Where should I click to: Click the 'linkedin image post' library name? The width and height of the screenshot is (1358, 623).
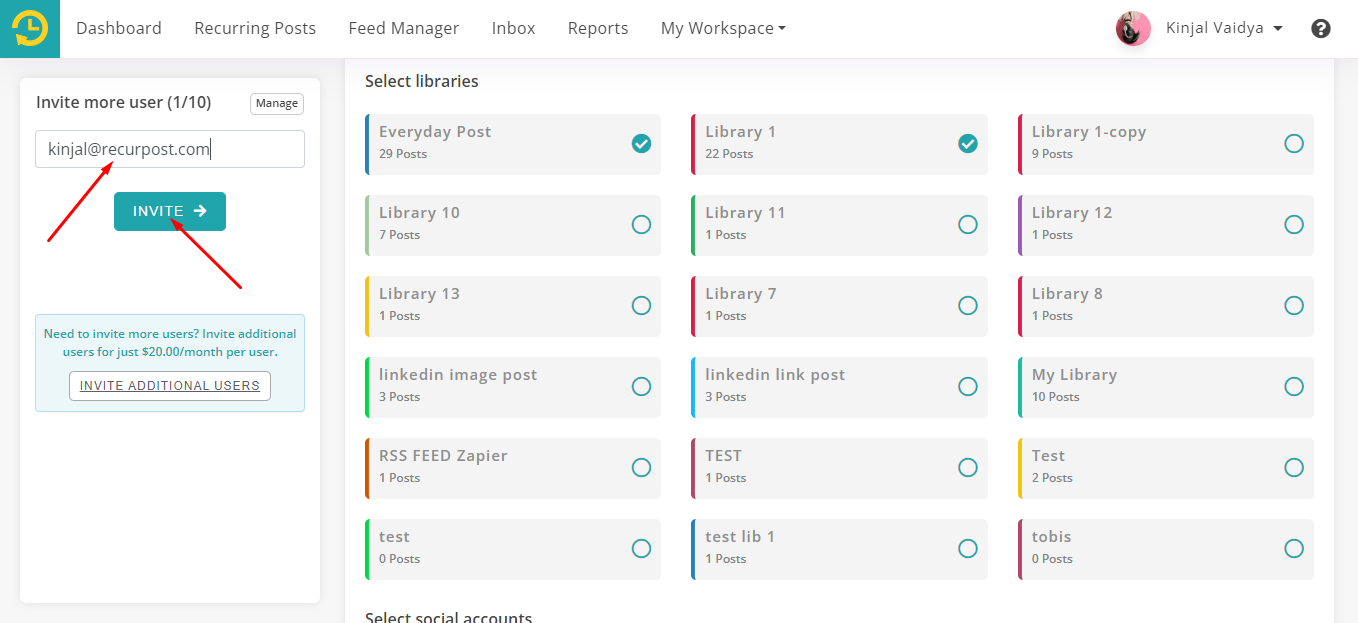[x=458, y=375]
